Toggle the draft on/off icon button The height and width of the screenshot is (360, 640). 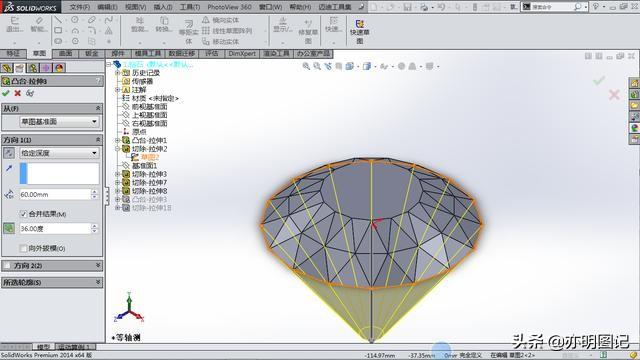(x=9, y=228)
